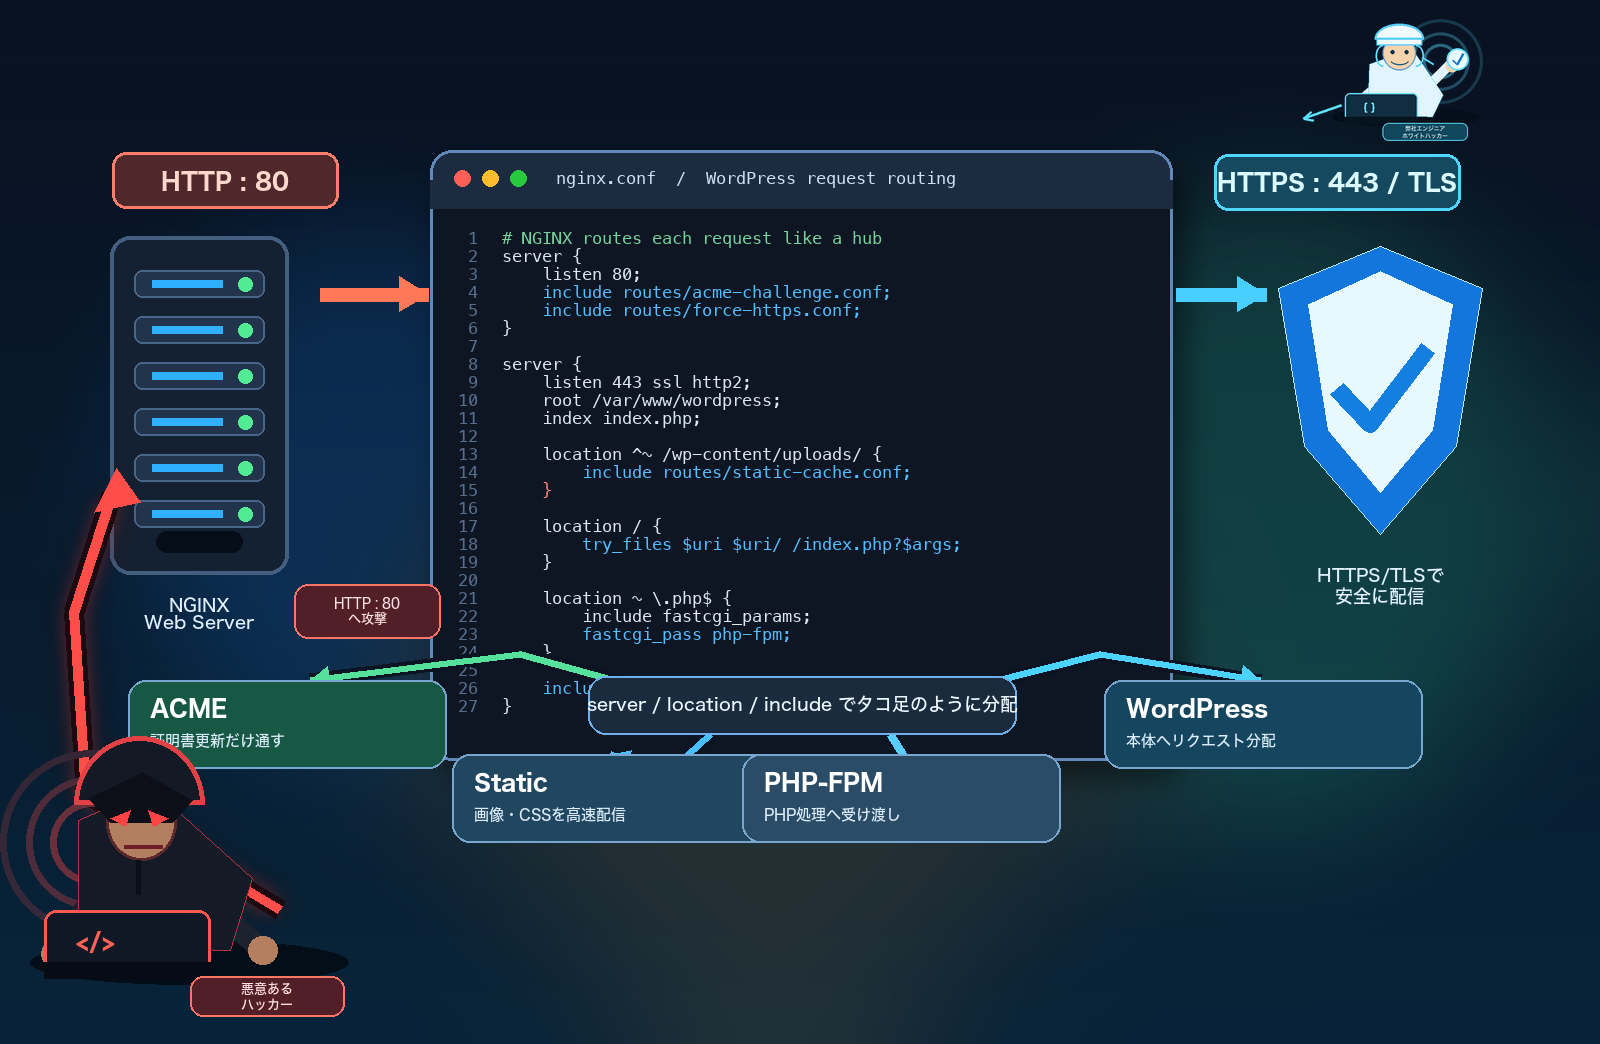This screenshot has height=1044, width=1600.
Task: Open the Static card
Action: click(x=598, y=798)
